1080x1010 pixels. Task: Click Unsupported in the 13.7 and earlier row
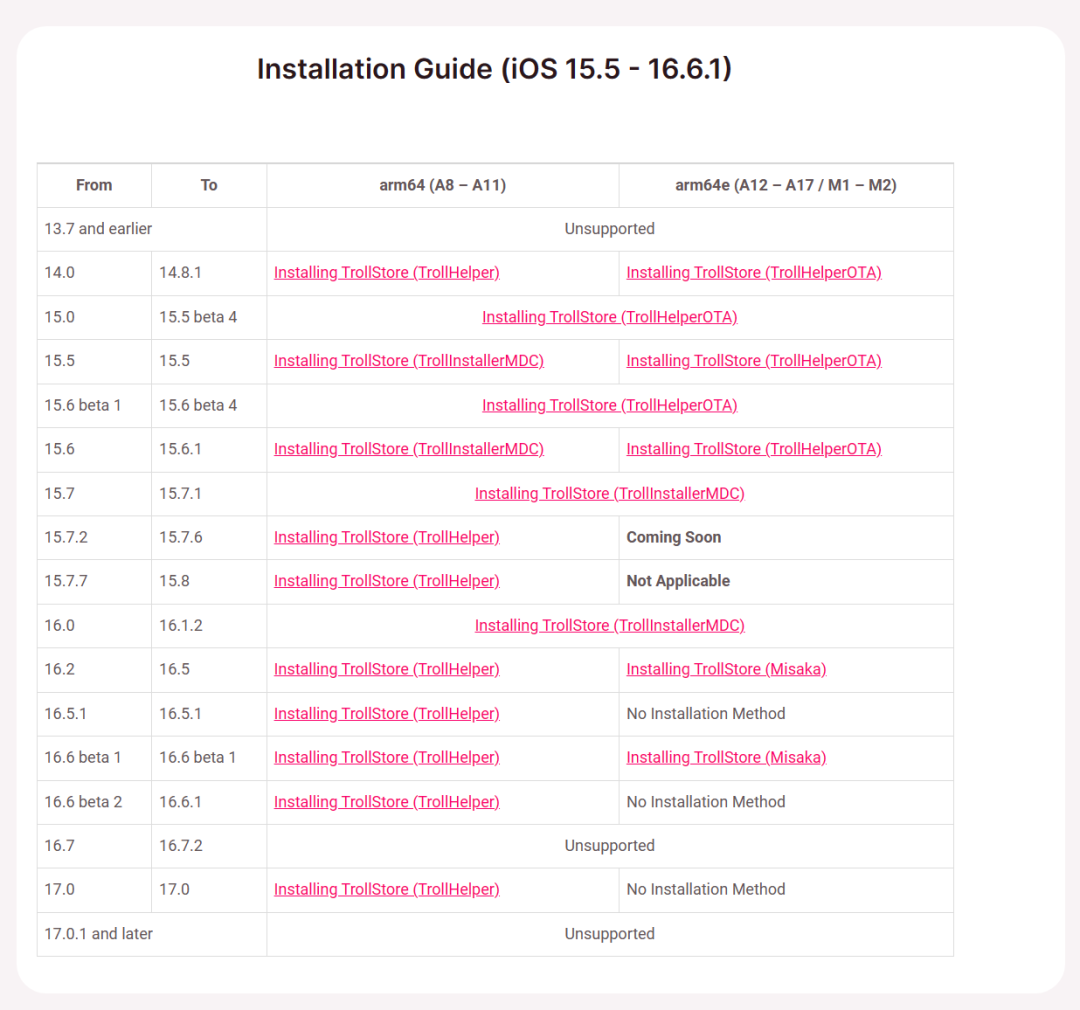click(610, 229)
